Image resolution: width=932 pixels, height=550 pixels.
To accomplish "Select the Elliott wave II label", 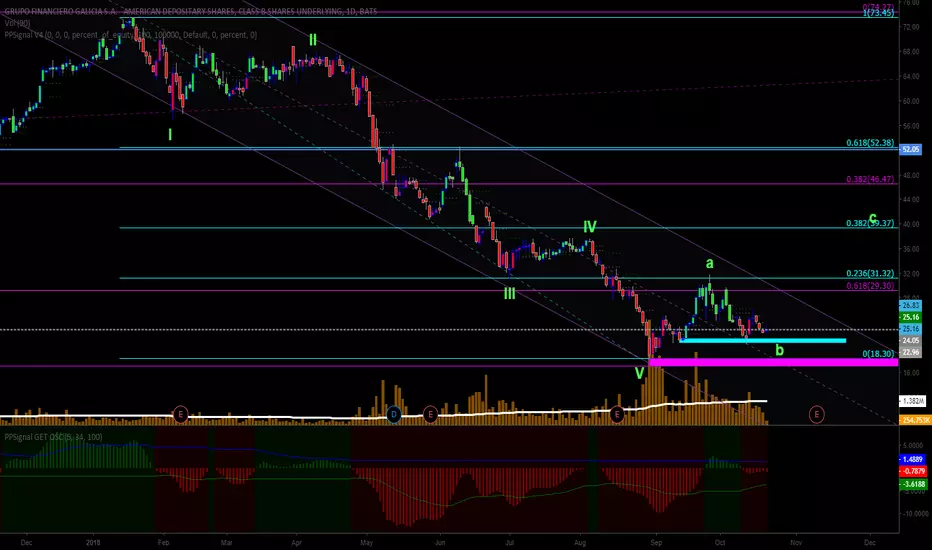I will coord(313,40).
